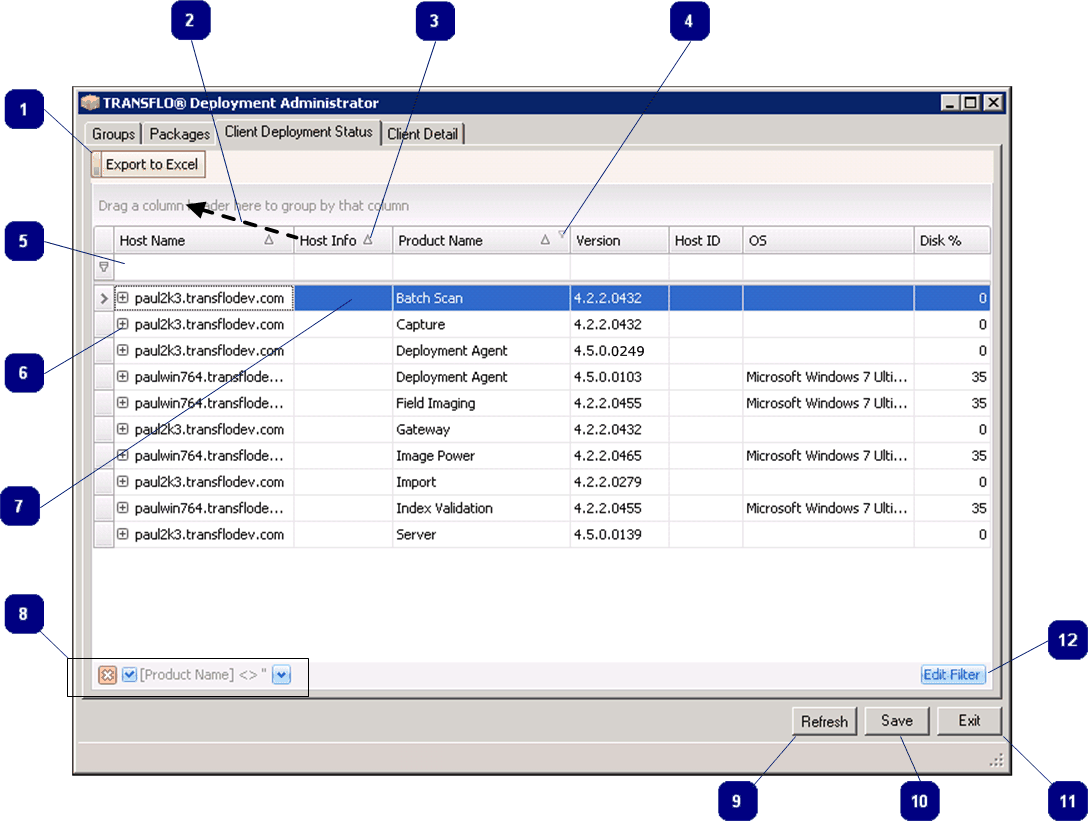This screenshot has height=821, width=1088.
Task: Open the filter funnel on the Product Name header
Action: (x=563, y=235)
